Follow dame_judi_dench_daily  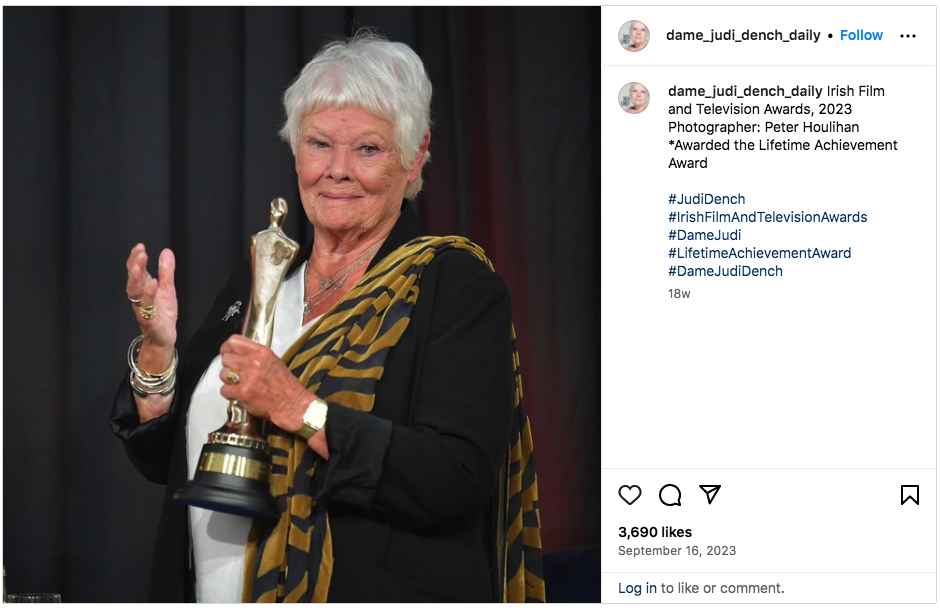[861, 35]
